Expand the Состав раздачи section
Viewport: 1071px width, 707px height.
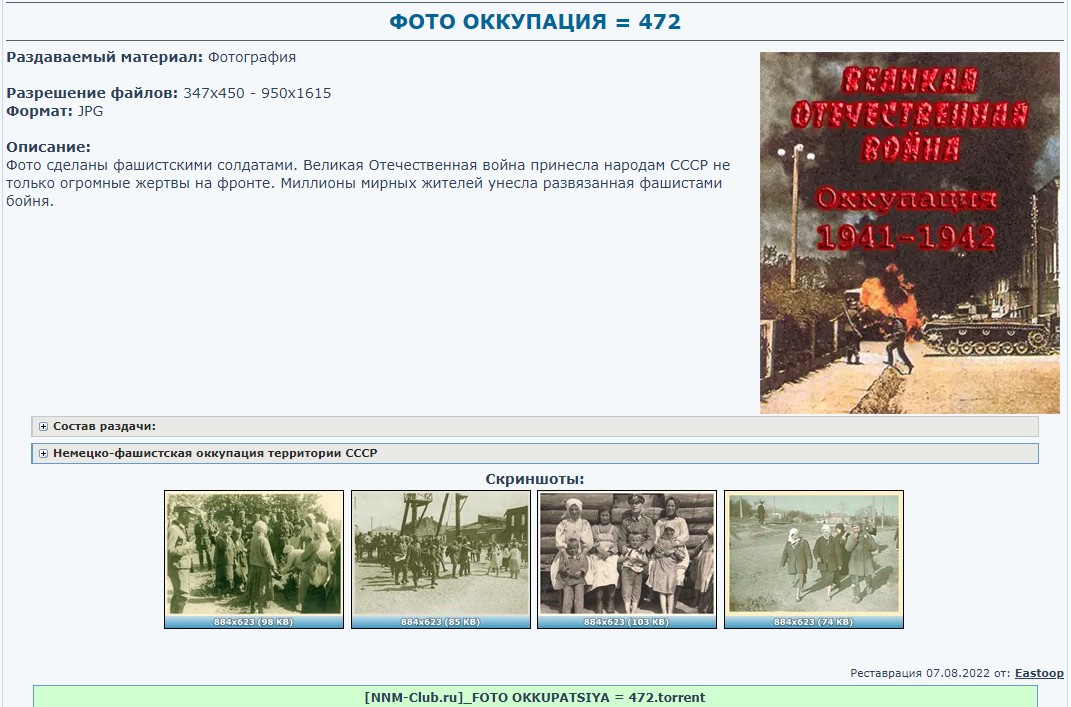click(105, 427)
